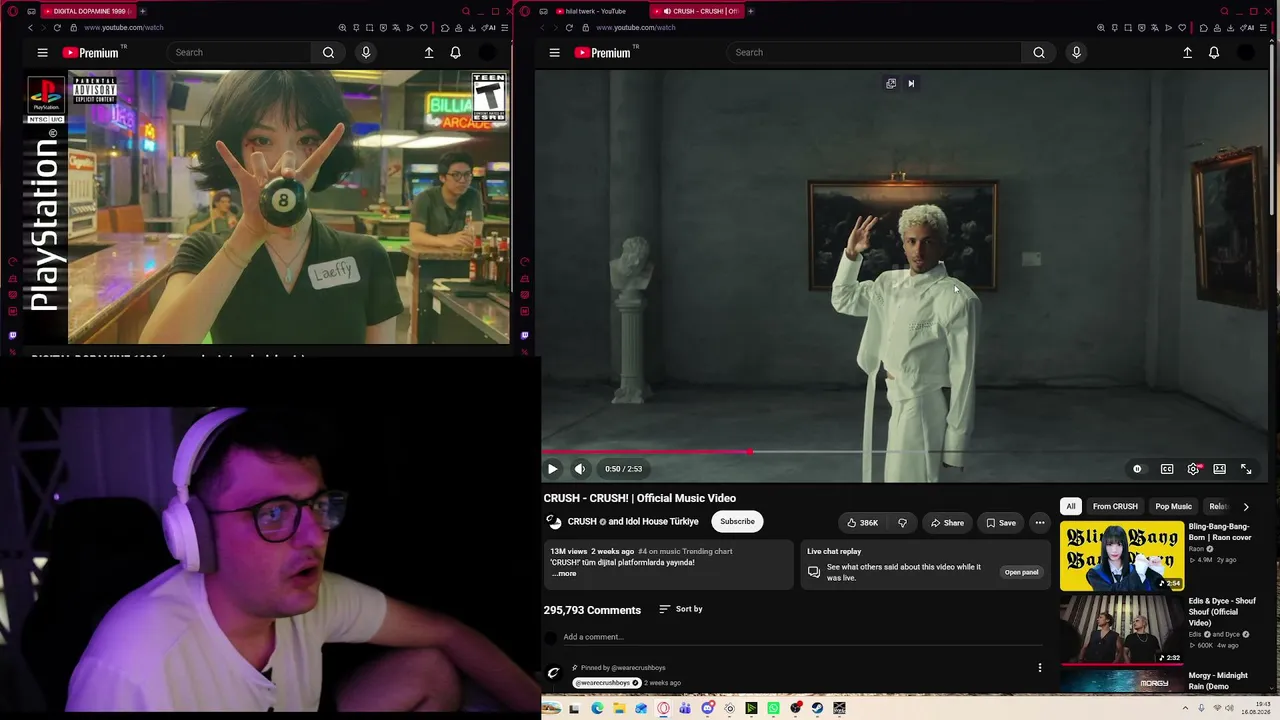Start voice search in left YouTube window
This screenshot has width=1280, height=720.
(x=366, y=52)
